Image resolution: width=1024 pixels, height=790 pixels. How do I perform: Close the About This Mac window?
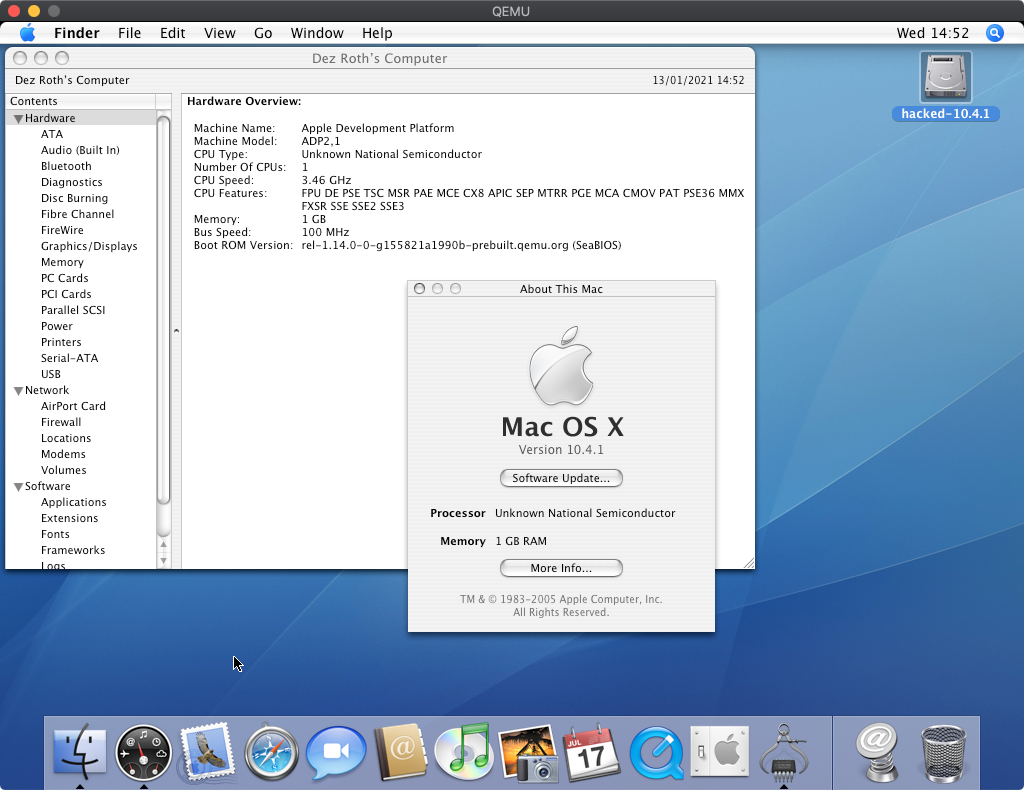[x=419, y=289]
